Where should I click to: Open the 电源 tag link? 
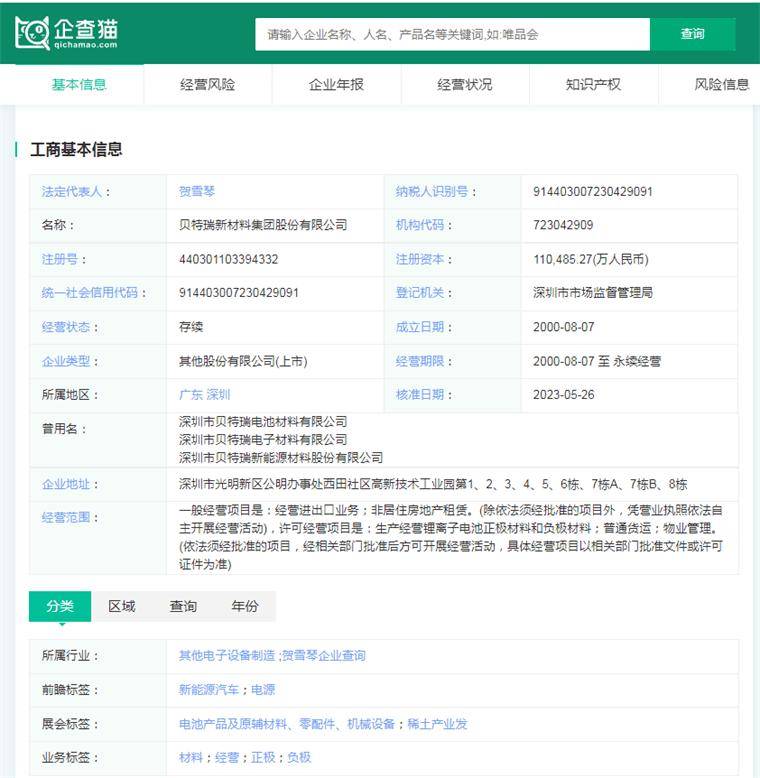coord(263,690)
